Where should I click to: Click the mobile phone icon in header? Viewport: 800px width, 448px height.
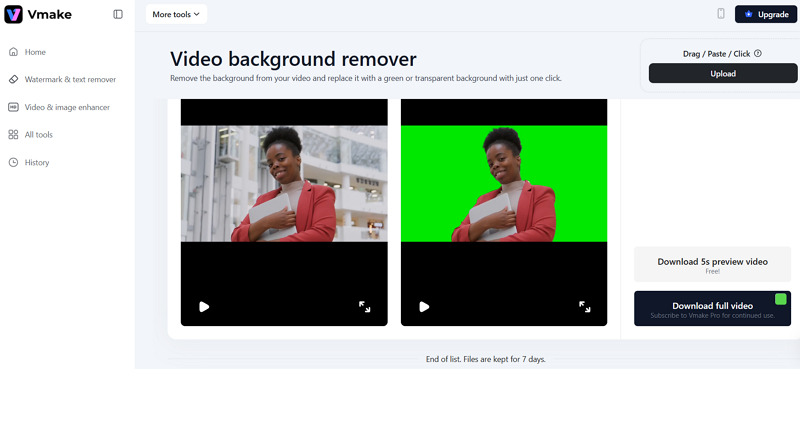(x=720, y=14)
